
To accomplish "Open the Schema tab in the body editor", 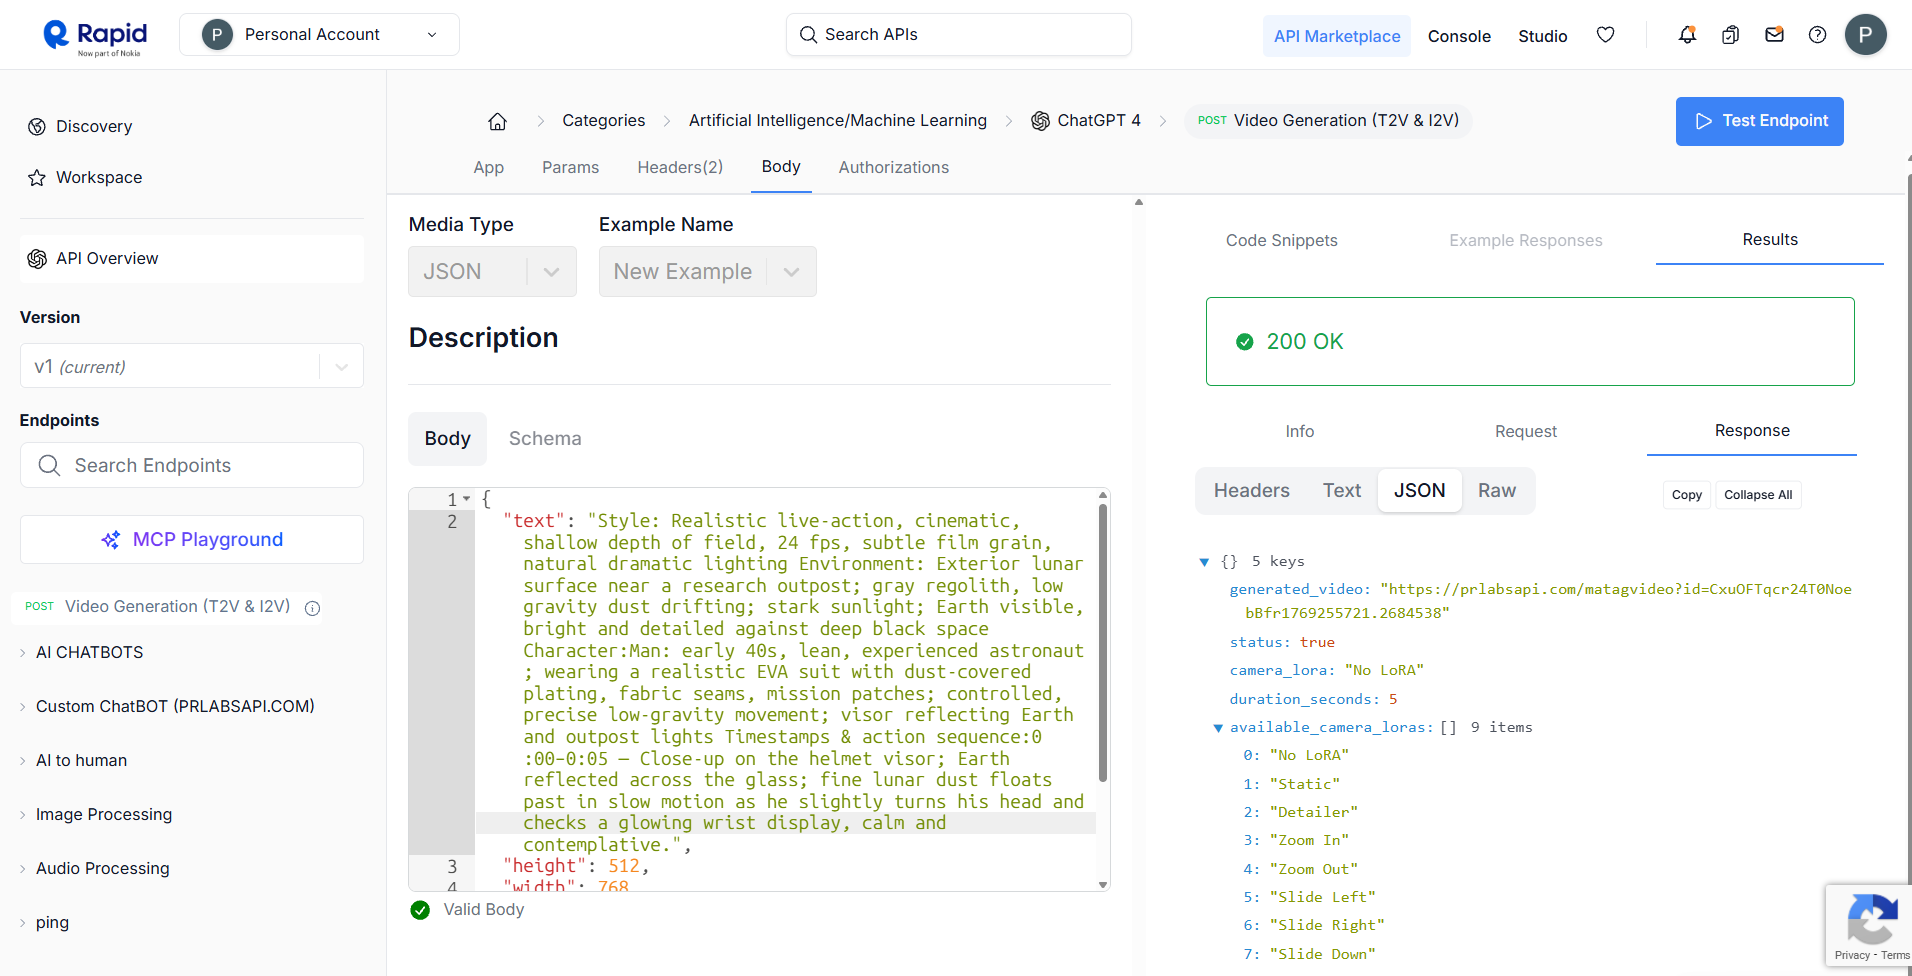I will [x=545, y=438].
